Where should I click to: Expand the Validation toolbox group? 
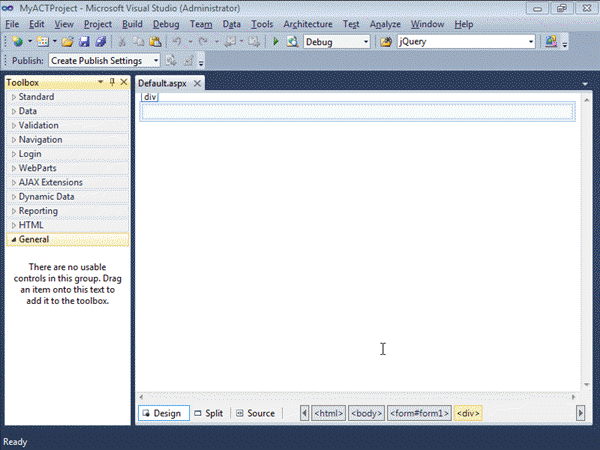pos(13,126)
